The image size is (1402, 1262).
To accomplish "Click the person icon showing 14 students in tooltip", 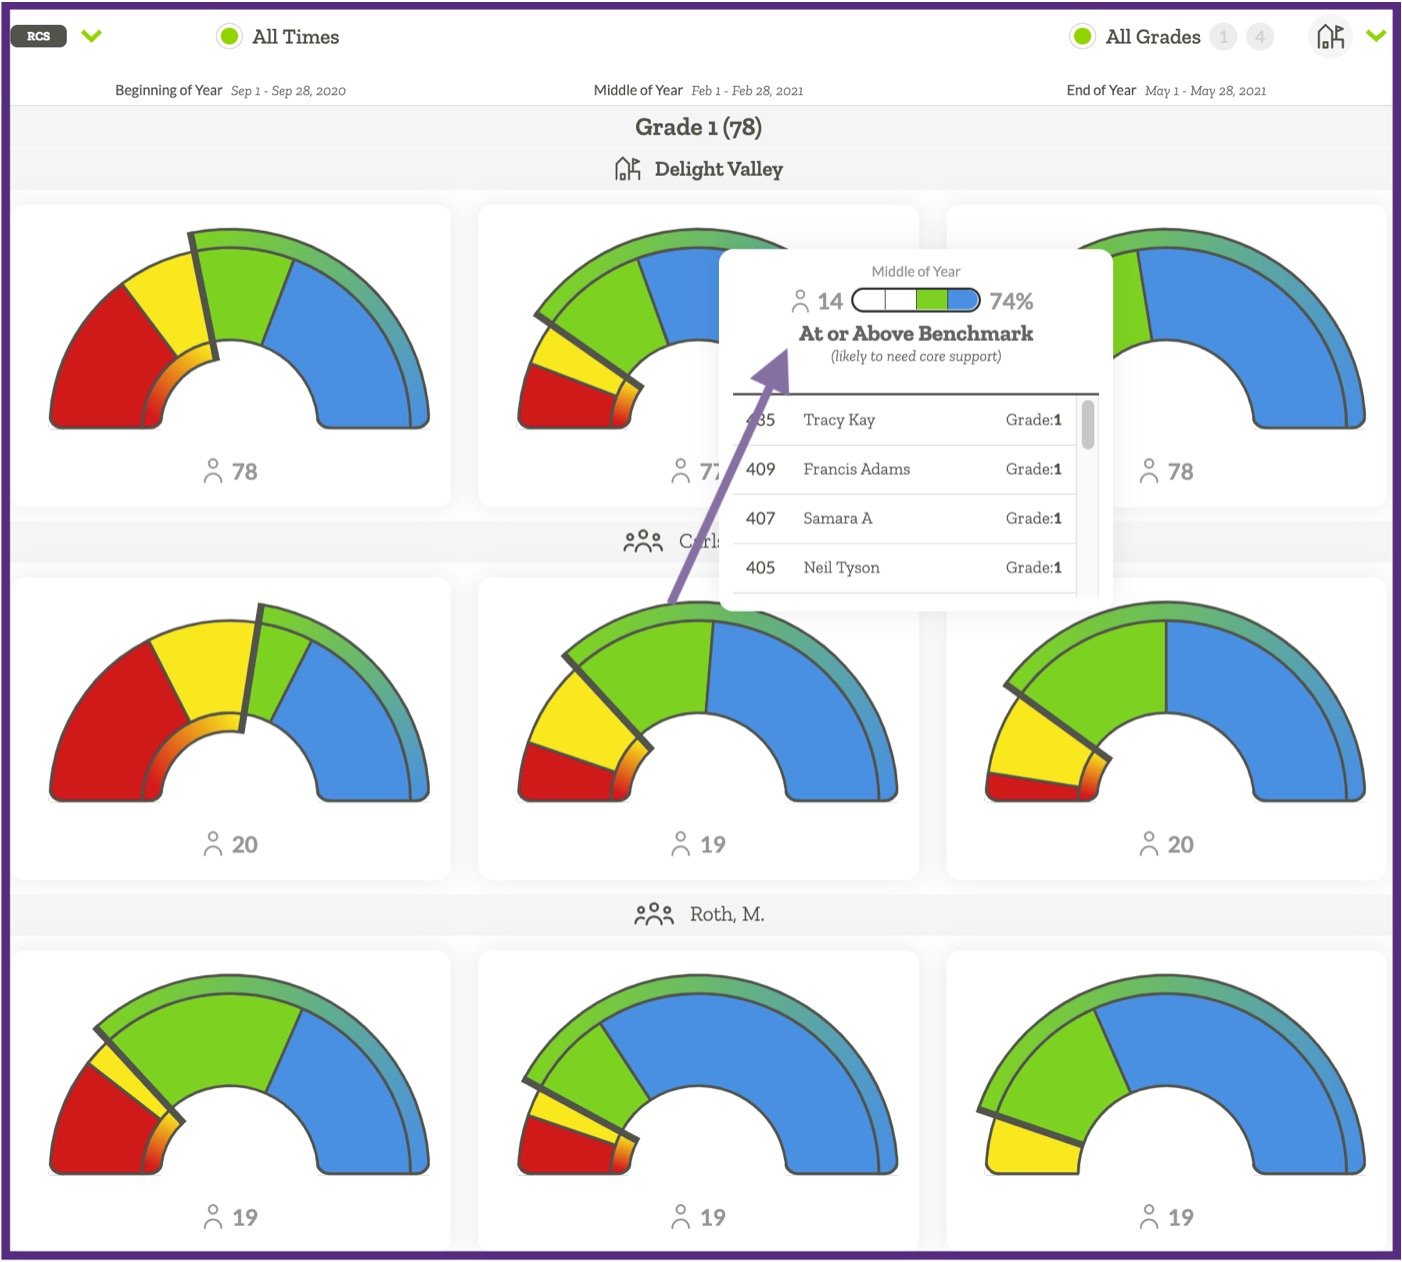I will [801, 299].
